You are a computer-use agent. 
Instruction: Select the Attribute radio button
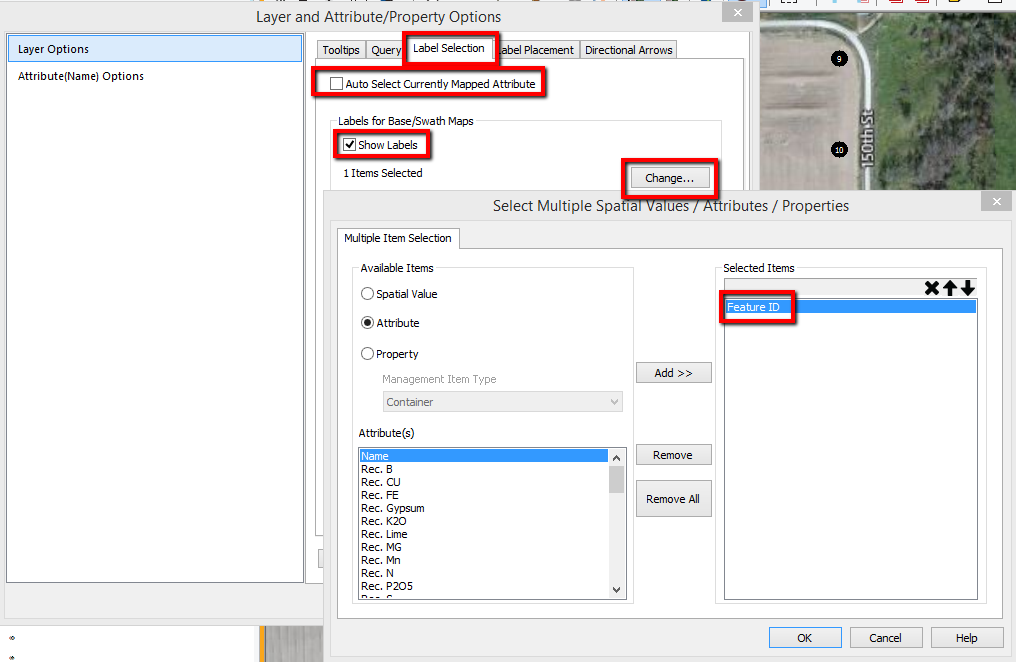367,323
